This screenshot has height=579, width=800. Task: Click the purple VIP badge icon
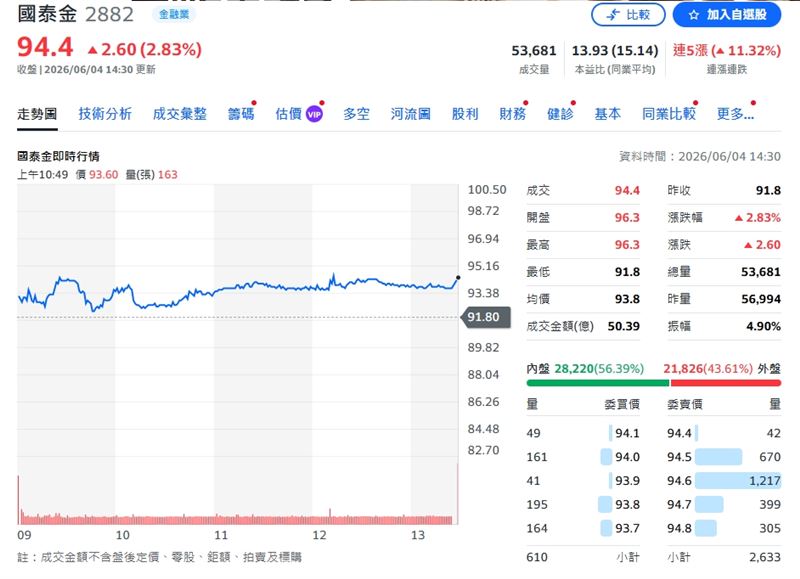tap(314, 114)
